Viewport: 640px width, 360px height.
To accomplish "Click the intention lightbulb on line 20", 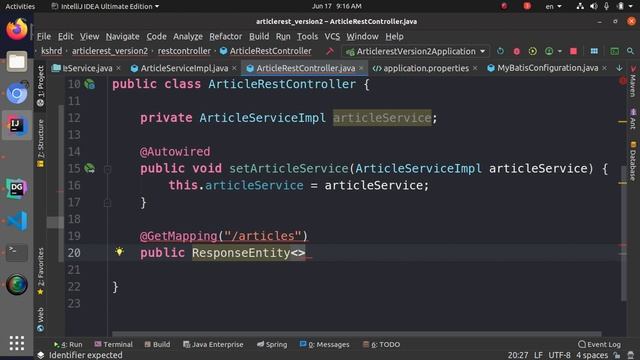I will coord(119,252).
